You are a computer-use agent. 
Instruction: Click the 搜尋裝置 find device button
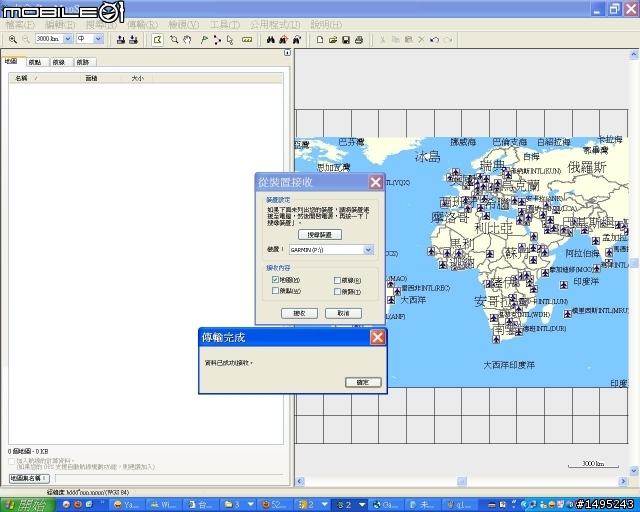320,235
